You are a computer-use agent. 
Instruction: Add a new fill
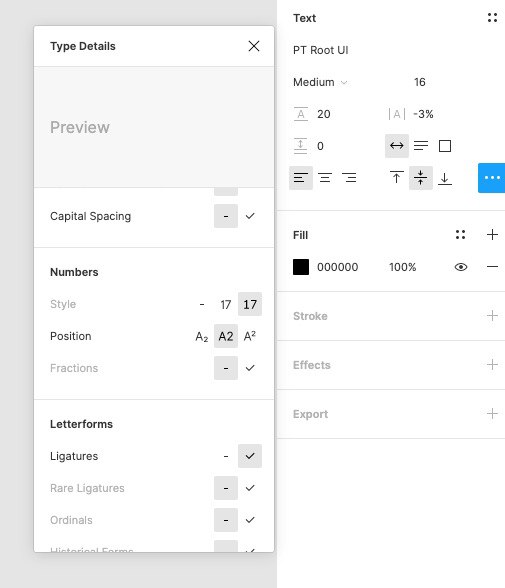(492, 235)
